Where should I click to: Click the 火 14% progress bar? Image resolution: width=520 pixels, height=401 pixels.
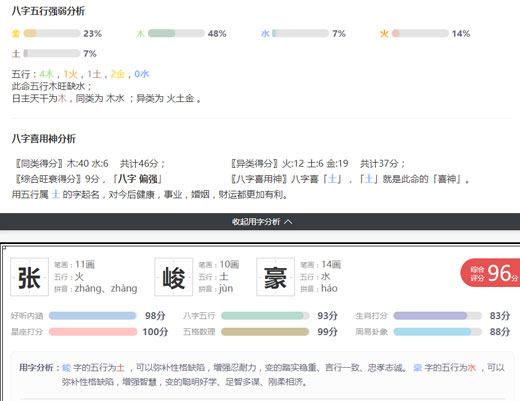pyautogui.click(x=420, y=33)
